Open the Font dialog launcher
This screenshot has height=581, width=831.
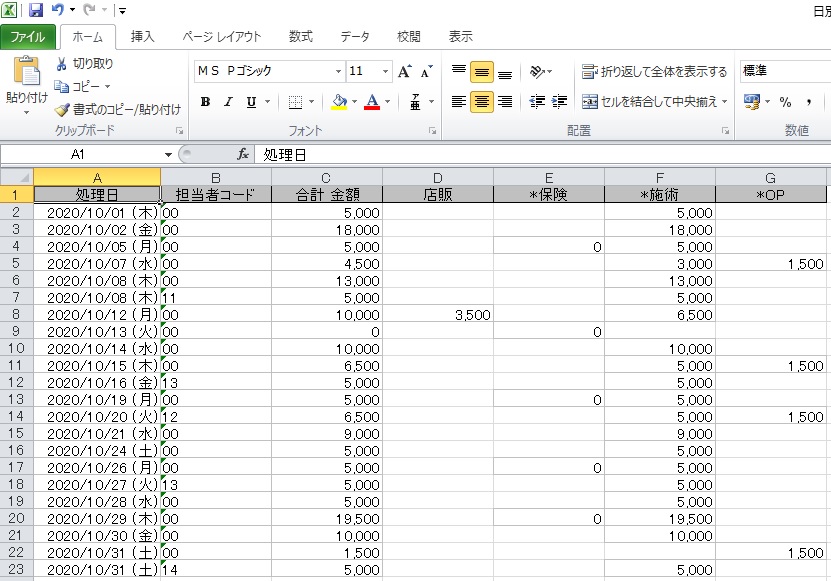(432, 130)
